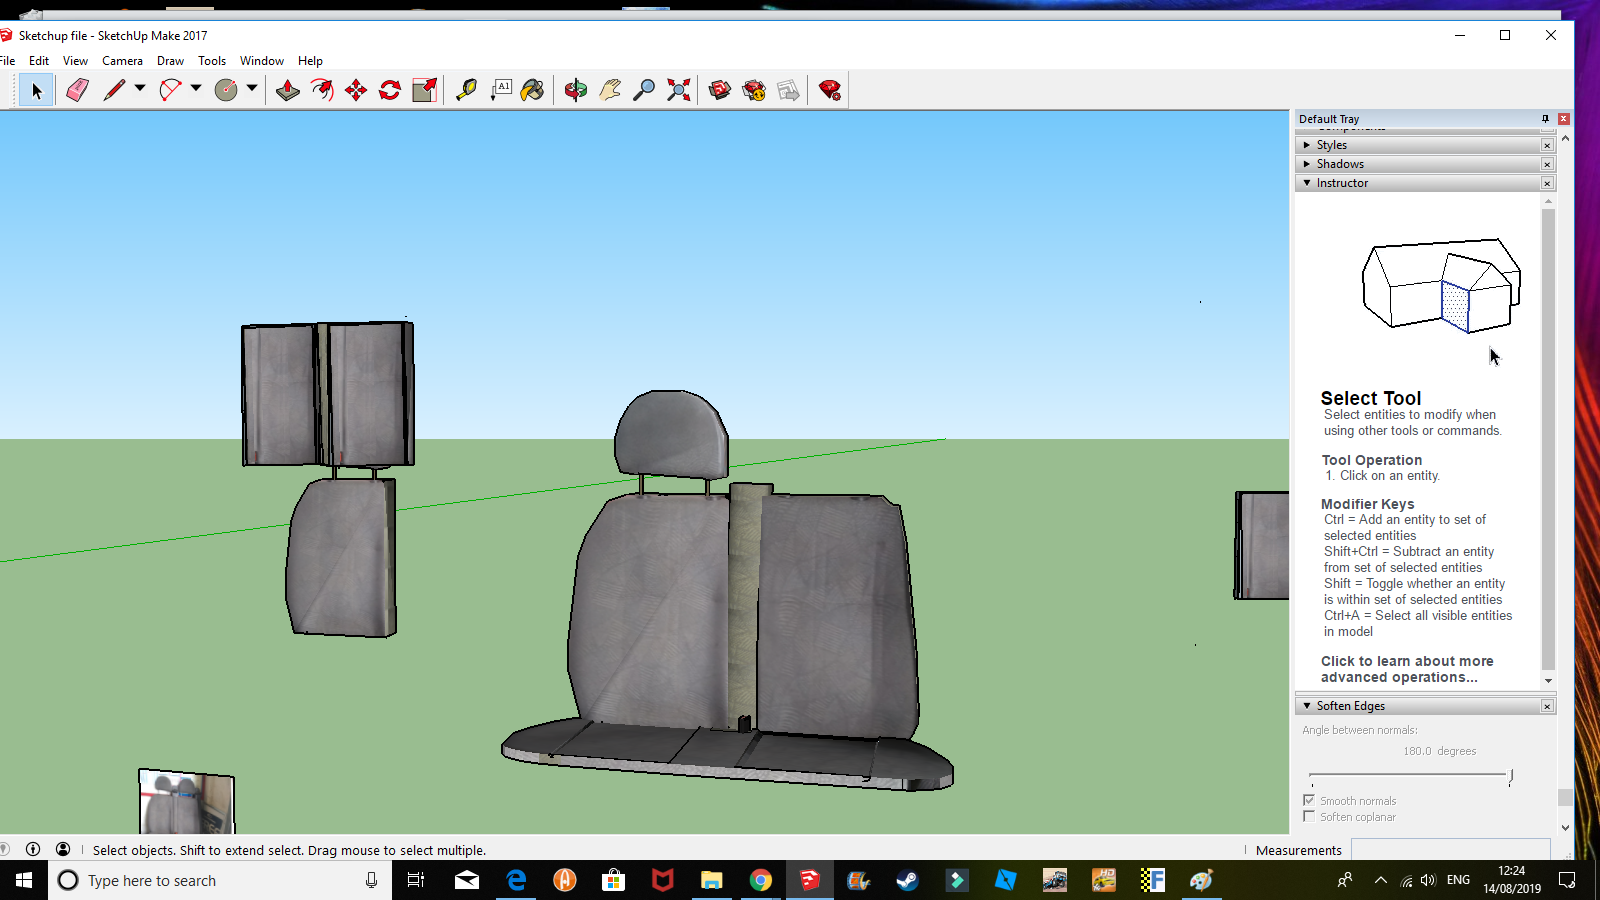Open the Window menu

point(262,61)
